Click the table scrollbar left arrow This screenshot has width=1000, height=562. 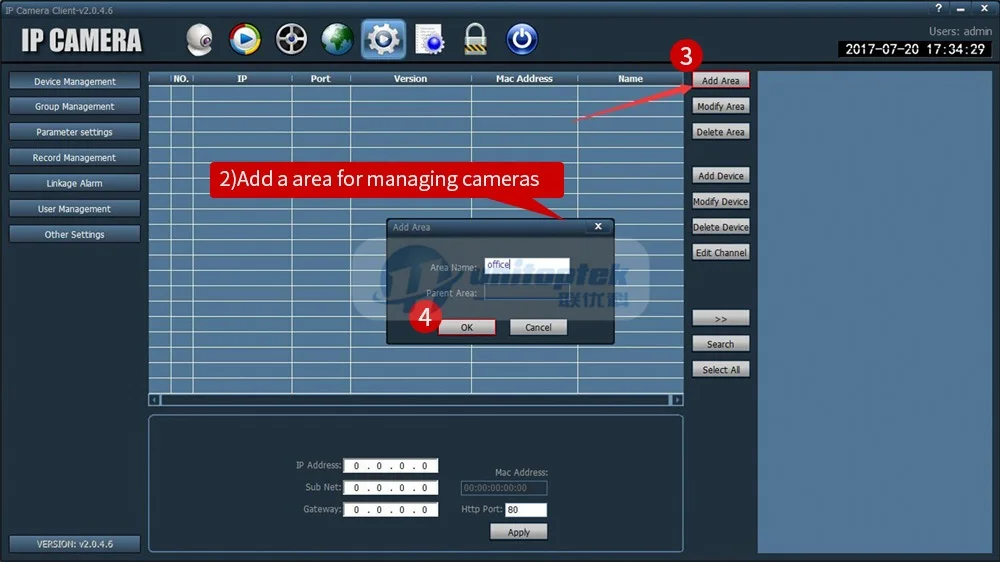point(154,400)
